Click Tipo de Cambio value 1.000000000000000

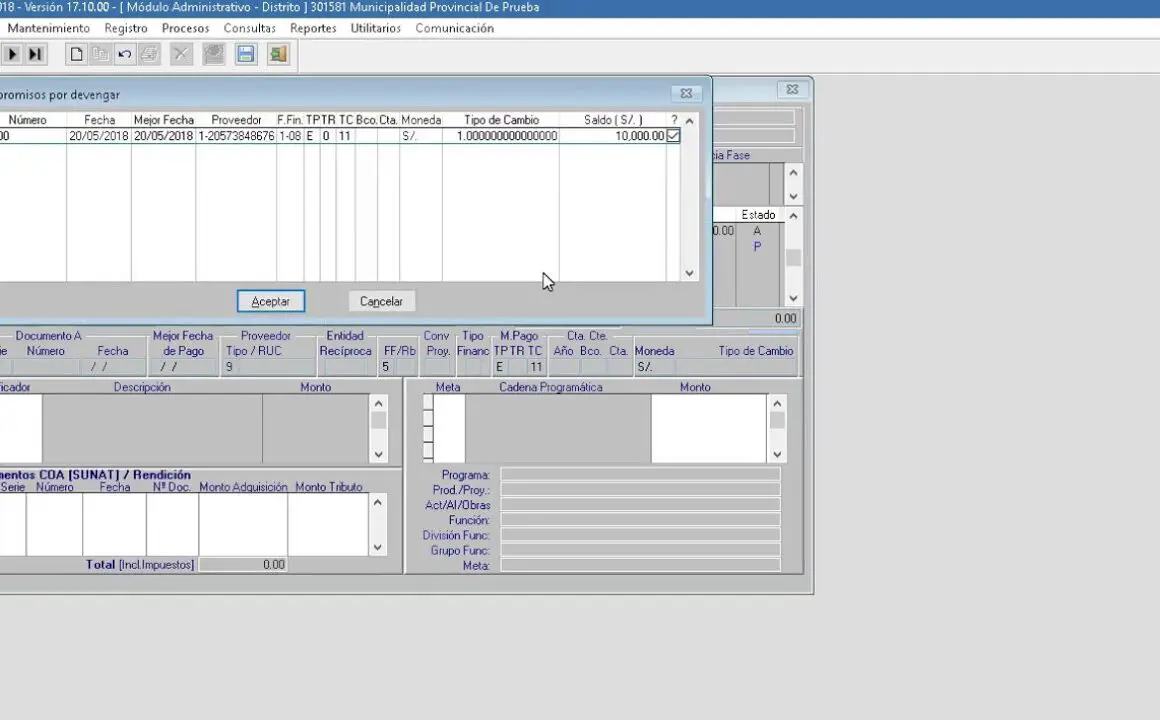pos(501,136)
